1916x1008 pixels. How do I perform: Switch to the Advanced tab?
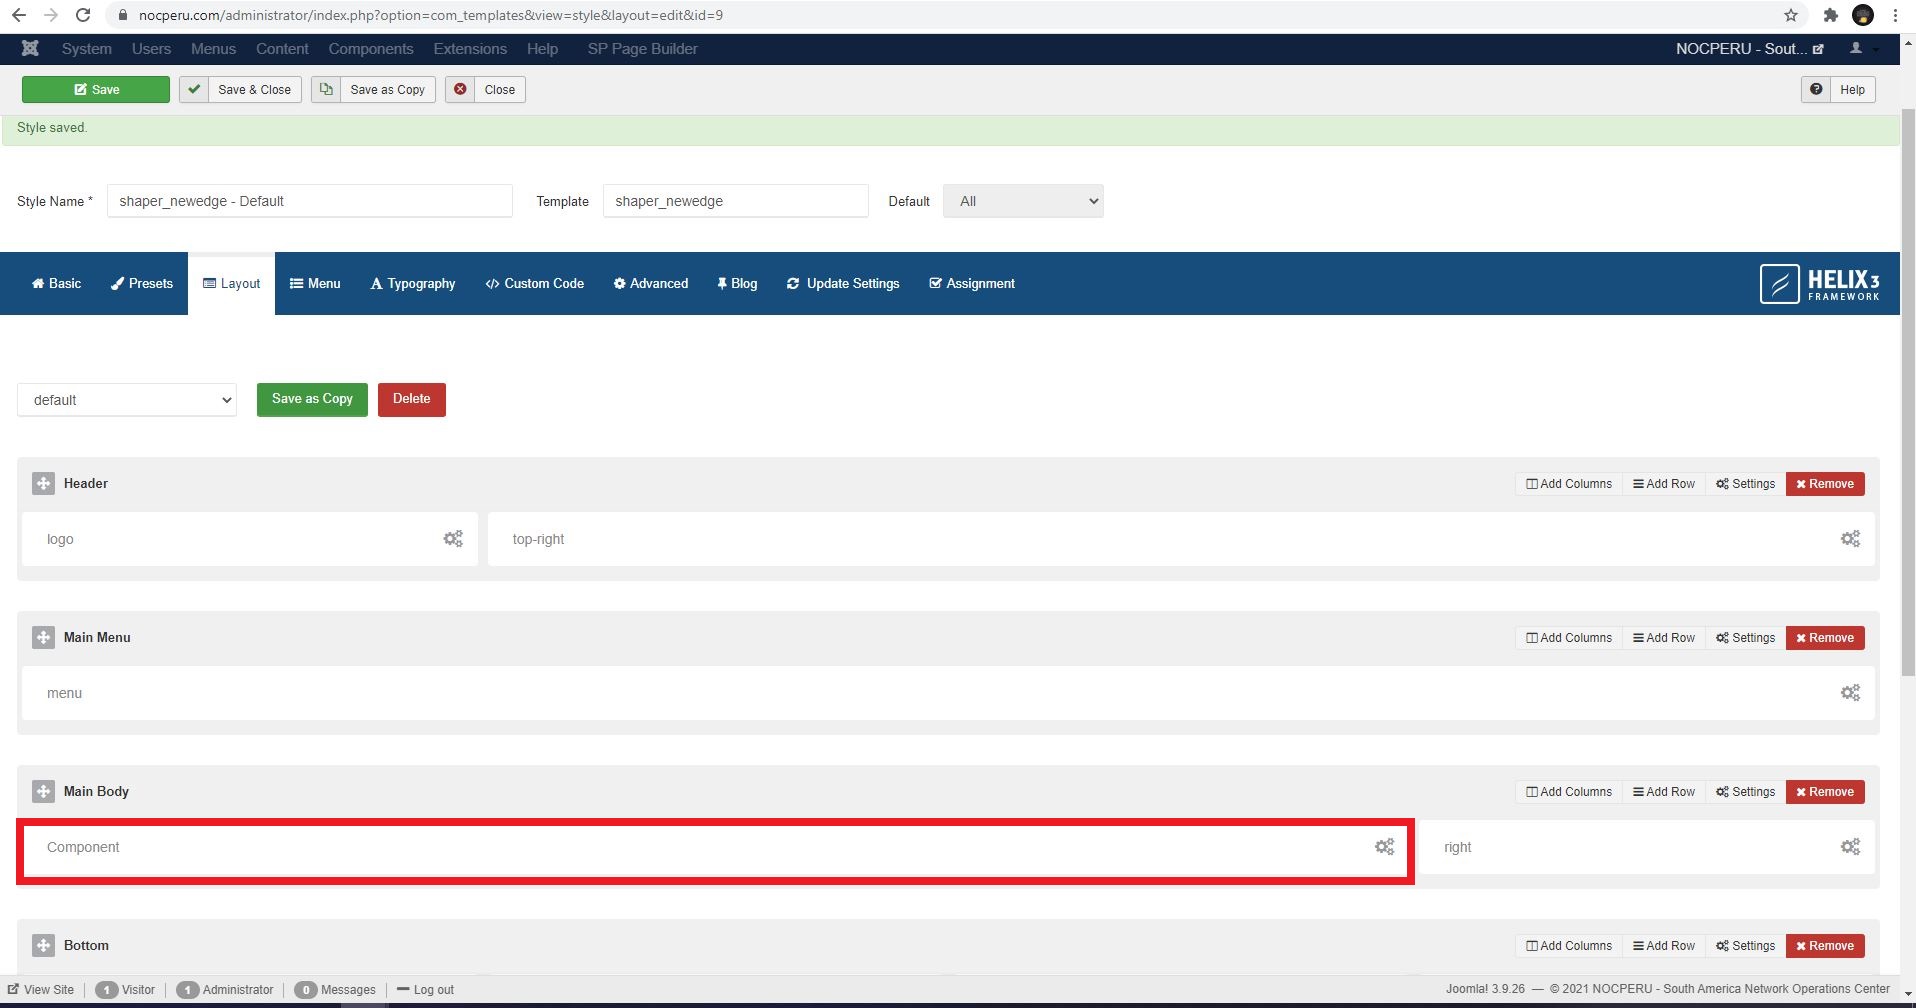pyautogui.click(x=651, y=284)
